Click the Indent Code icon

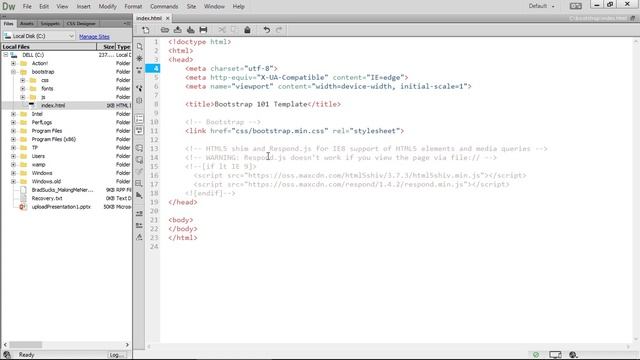tap(140, 213)
